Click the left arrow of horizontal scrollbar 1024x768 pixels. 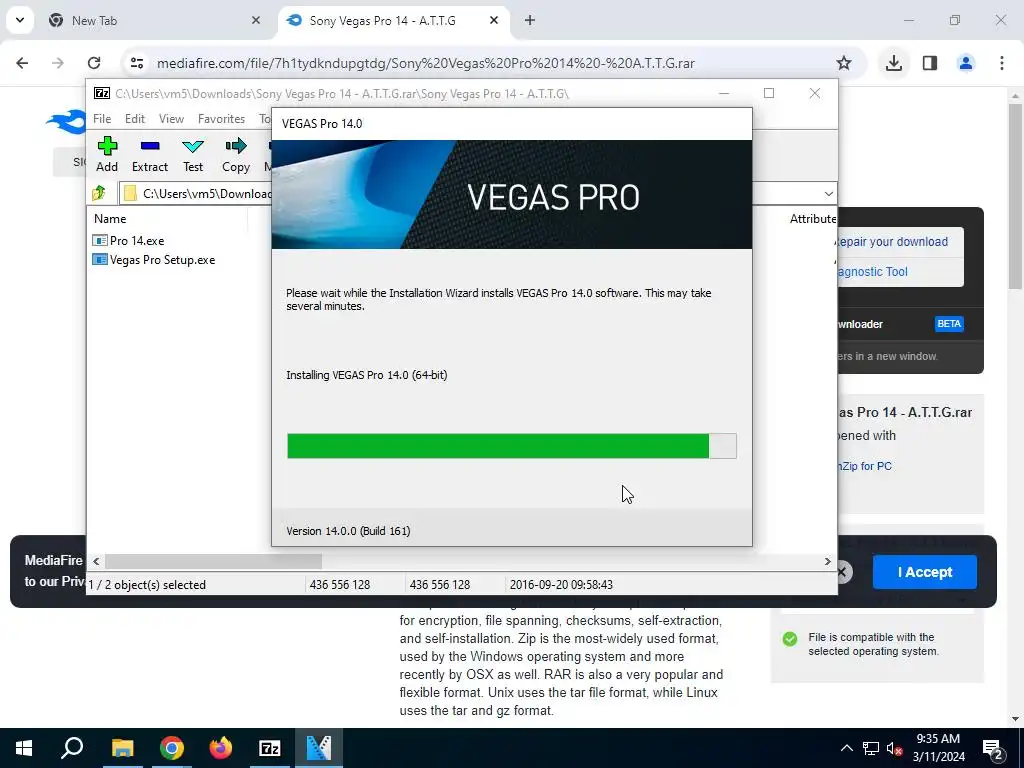pos(96,561)
